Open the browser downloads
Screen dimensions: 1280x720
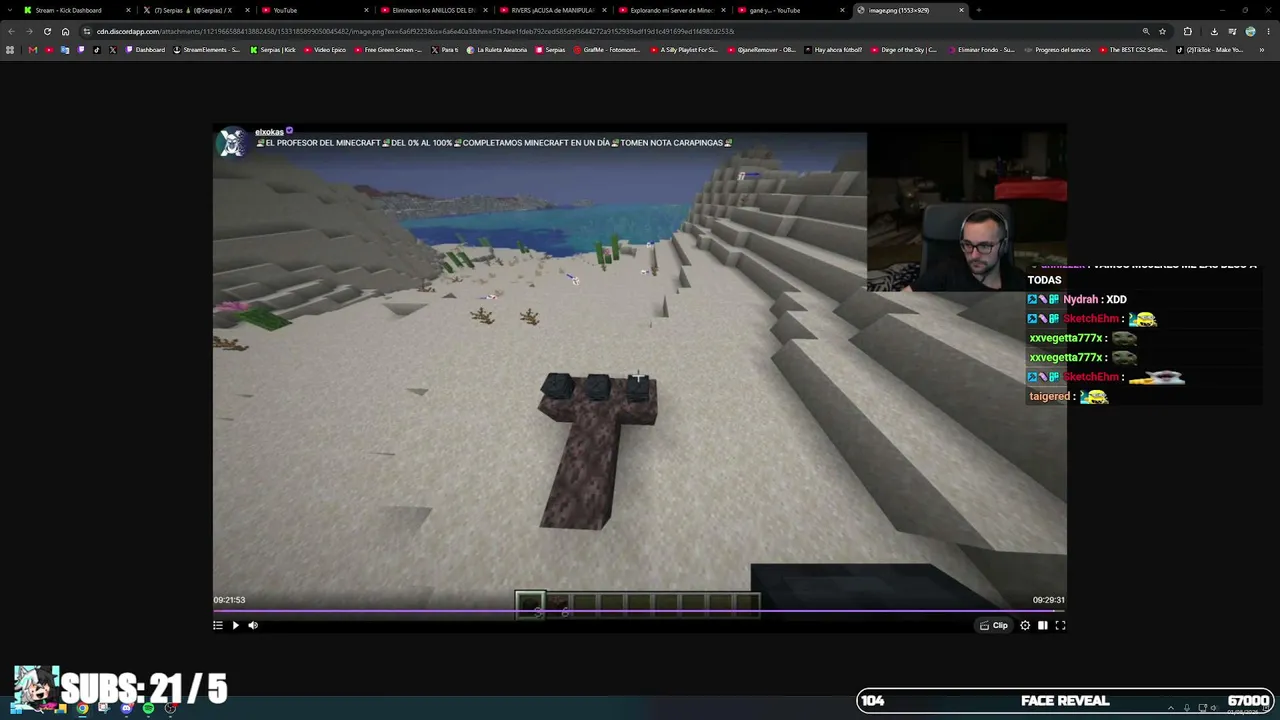click(1214, 31)
